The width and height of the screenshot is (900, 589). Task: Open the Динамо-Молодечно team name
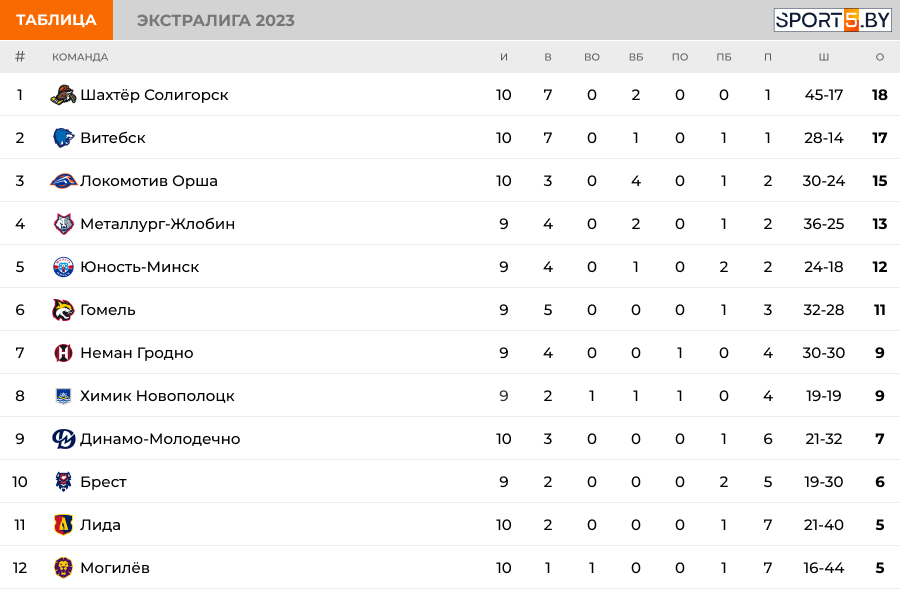(x=160, y=439)
